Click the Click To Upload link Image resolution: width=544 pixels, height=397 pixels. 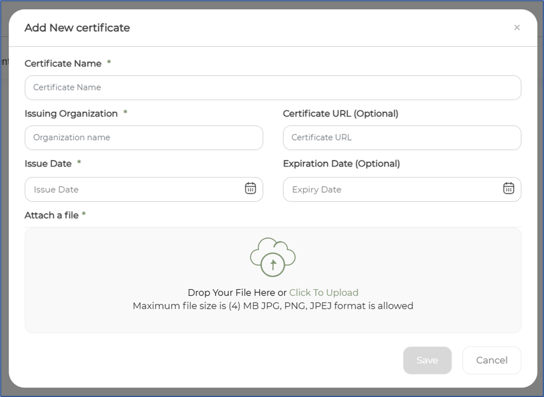click(324, 293)
